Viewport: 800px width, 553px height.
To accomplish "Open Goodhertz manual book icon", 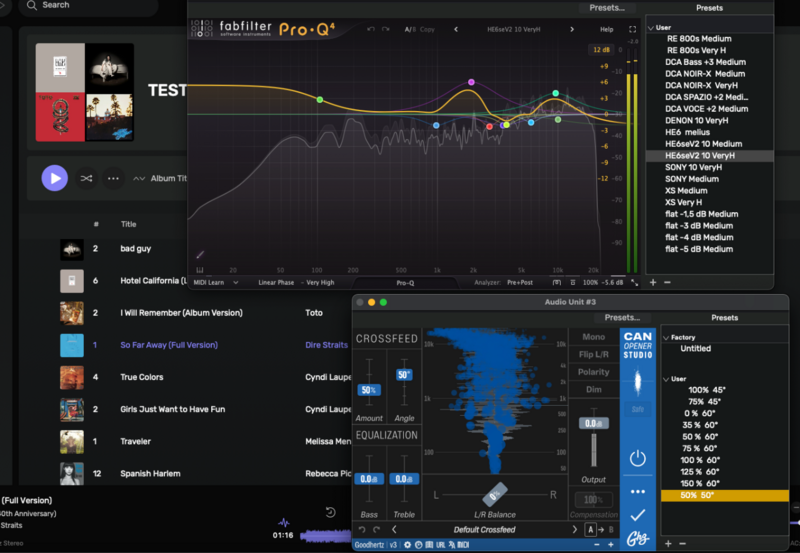I will (x=429, y=545).
